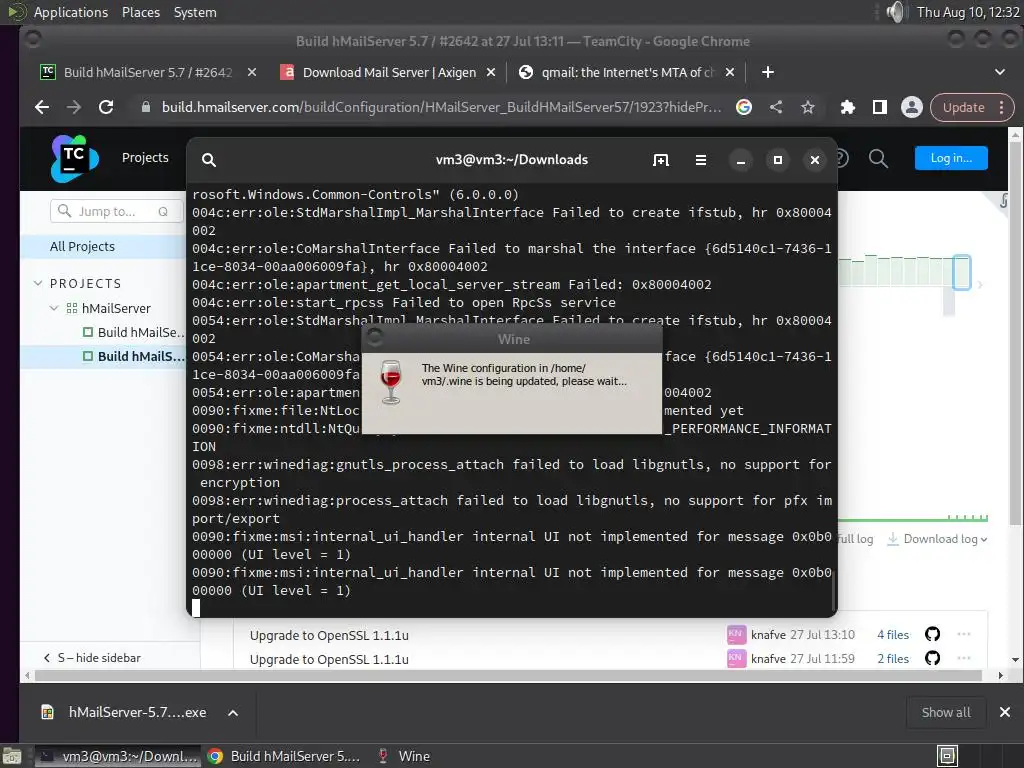Click first Upgrade to OpenSSL 1.1.1u commit
Screen dimensions: 1024x768
coord(328,635)
